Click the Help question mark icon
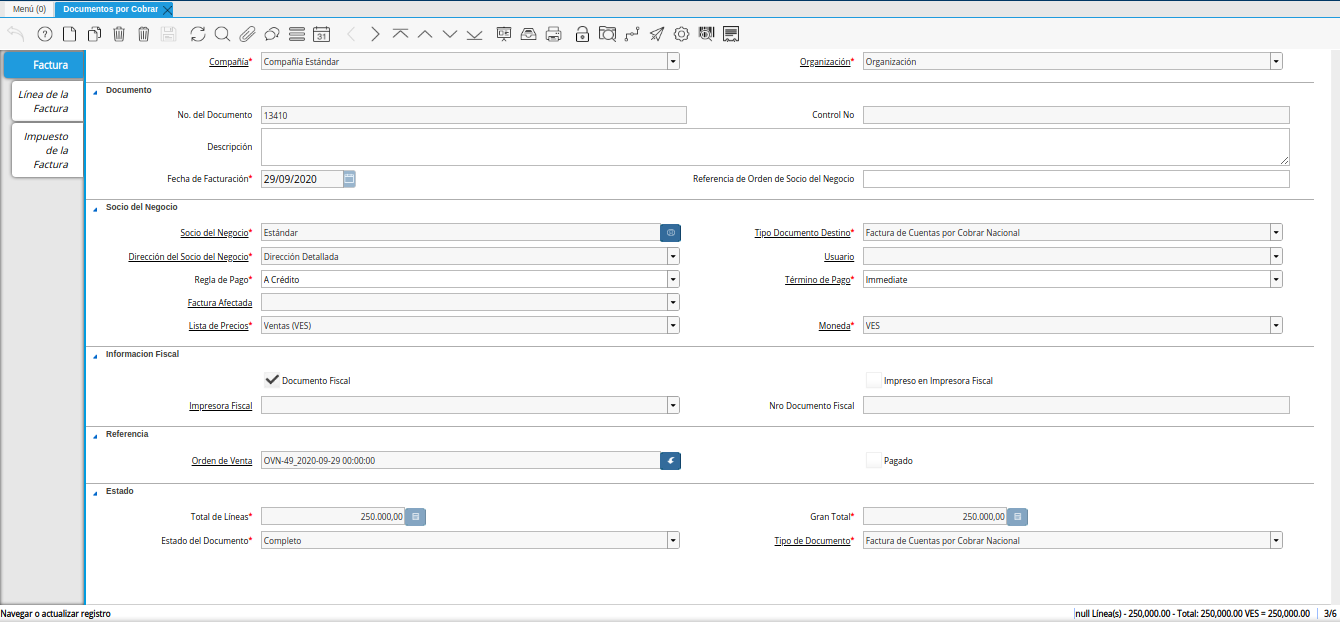Image resolution: width=1340 pixels, height=622 pixels. click(x=44, y=34)
